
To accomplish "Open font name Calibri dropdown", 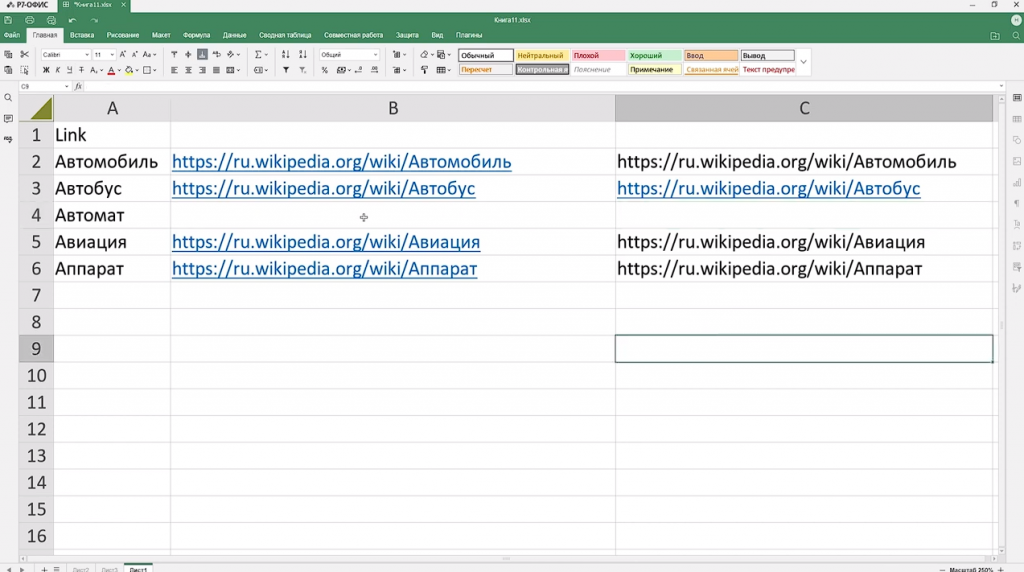I will click(x=86, y=55).
